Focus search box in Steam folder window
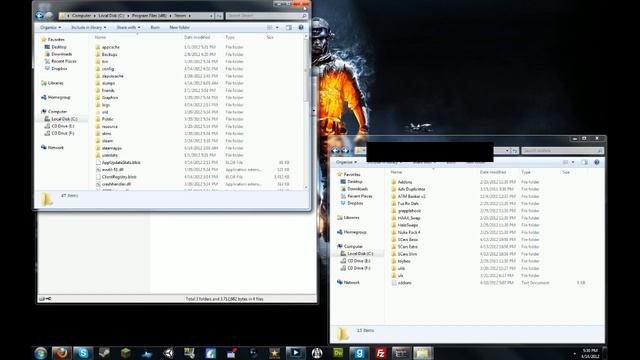The image size is (640, 360). pos(266,16)
